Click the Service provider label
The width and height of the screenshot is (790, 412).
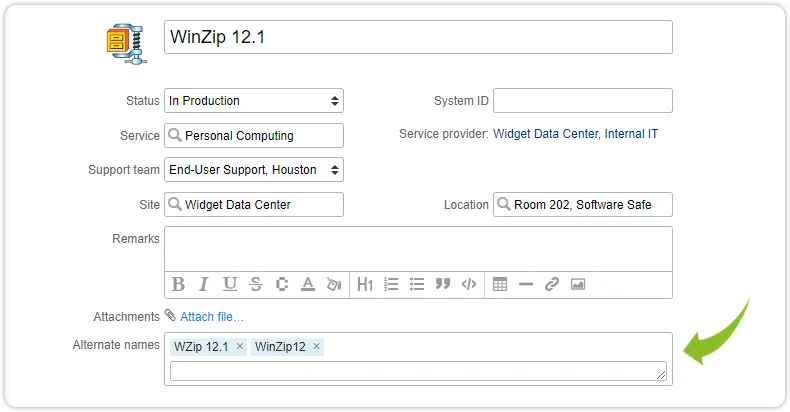(444, 134)
